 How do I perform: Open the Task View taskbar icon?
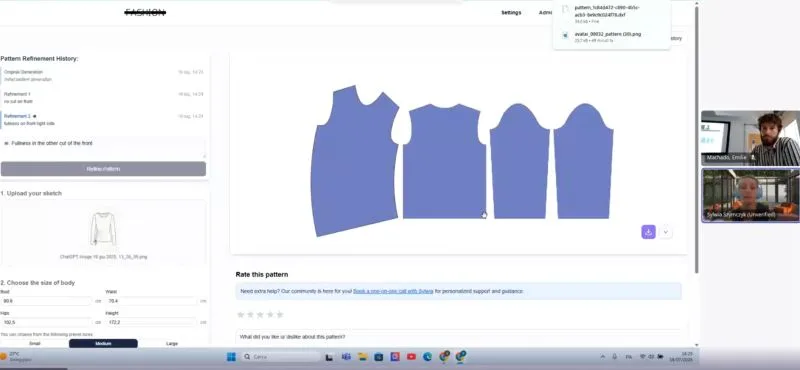[x=330, y=357]
